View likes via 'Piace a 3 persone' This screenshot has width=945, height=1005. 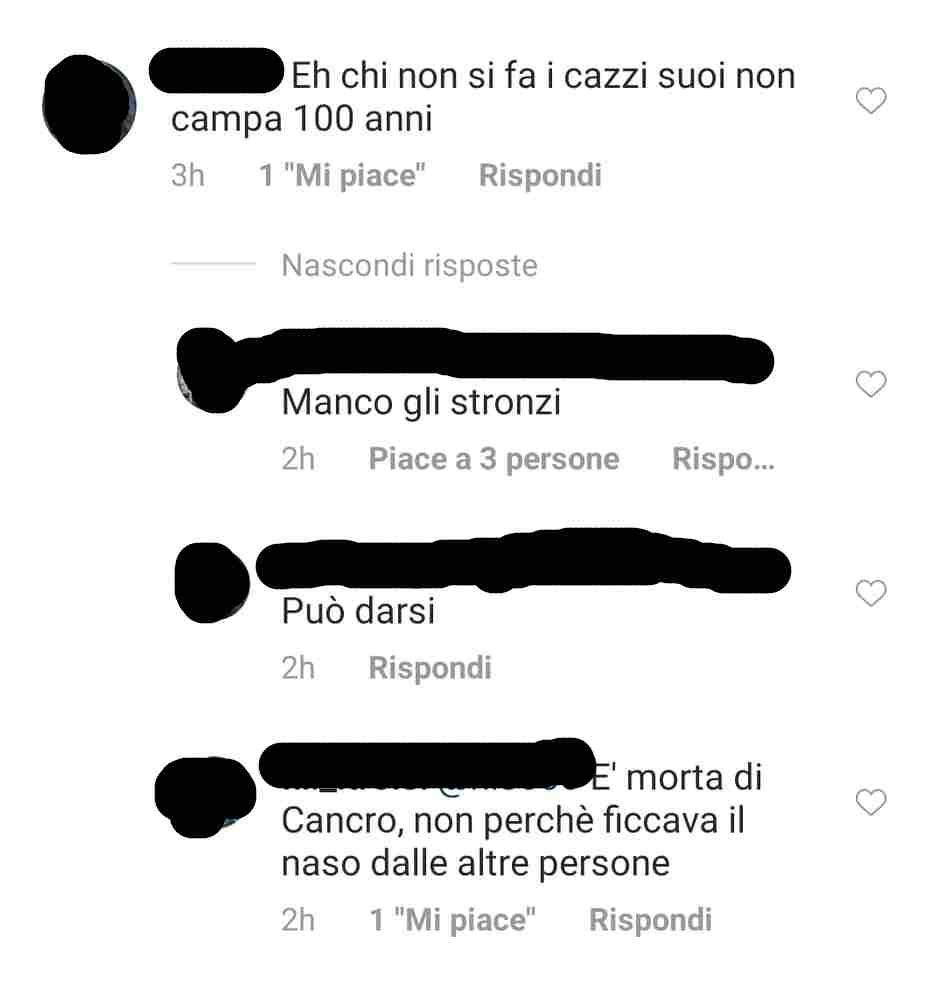point(494,459)
